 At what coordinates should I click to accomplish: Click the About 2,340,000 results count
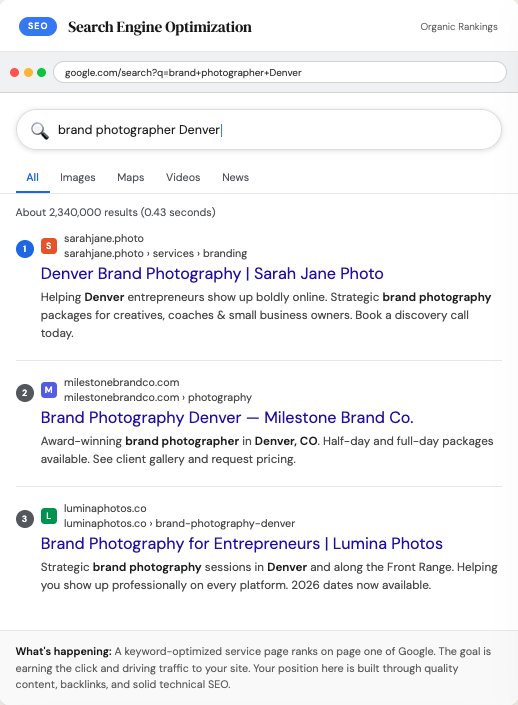click(115, 212)
